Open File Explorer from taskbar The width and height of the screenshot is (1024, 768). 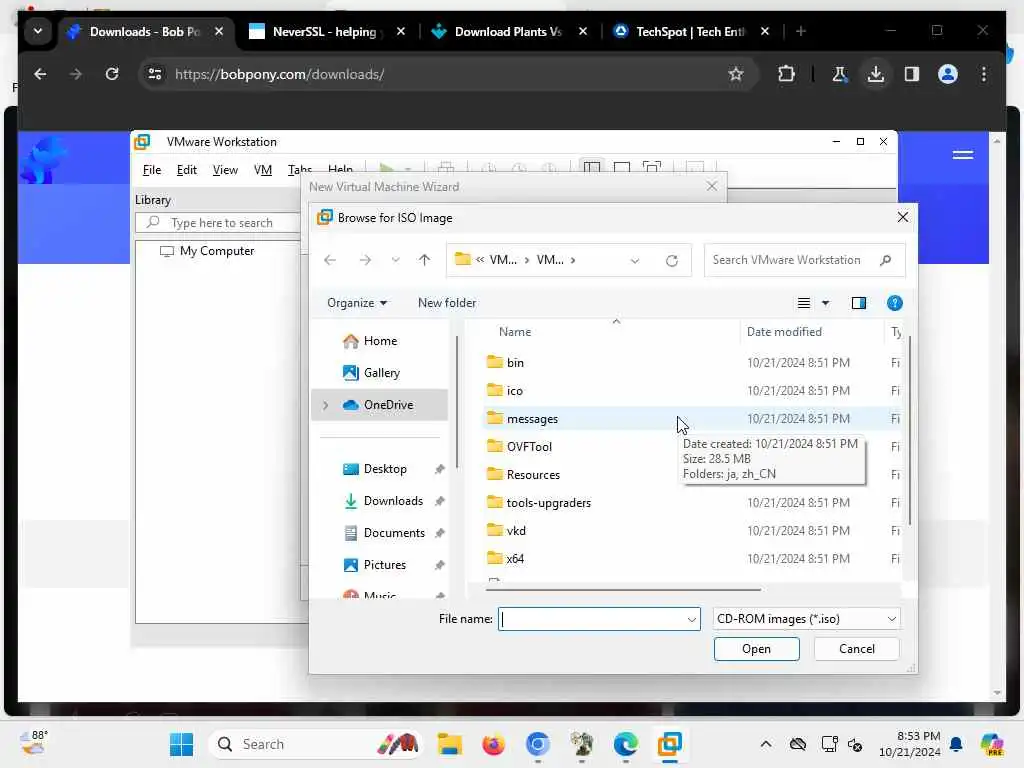pos(449,744)
